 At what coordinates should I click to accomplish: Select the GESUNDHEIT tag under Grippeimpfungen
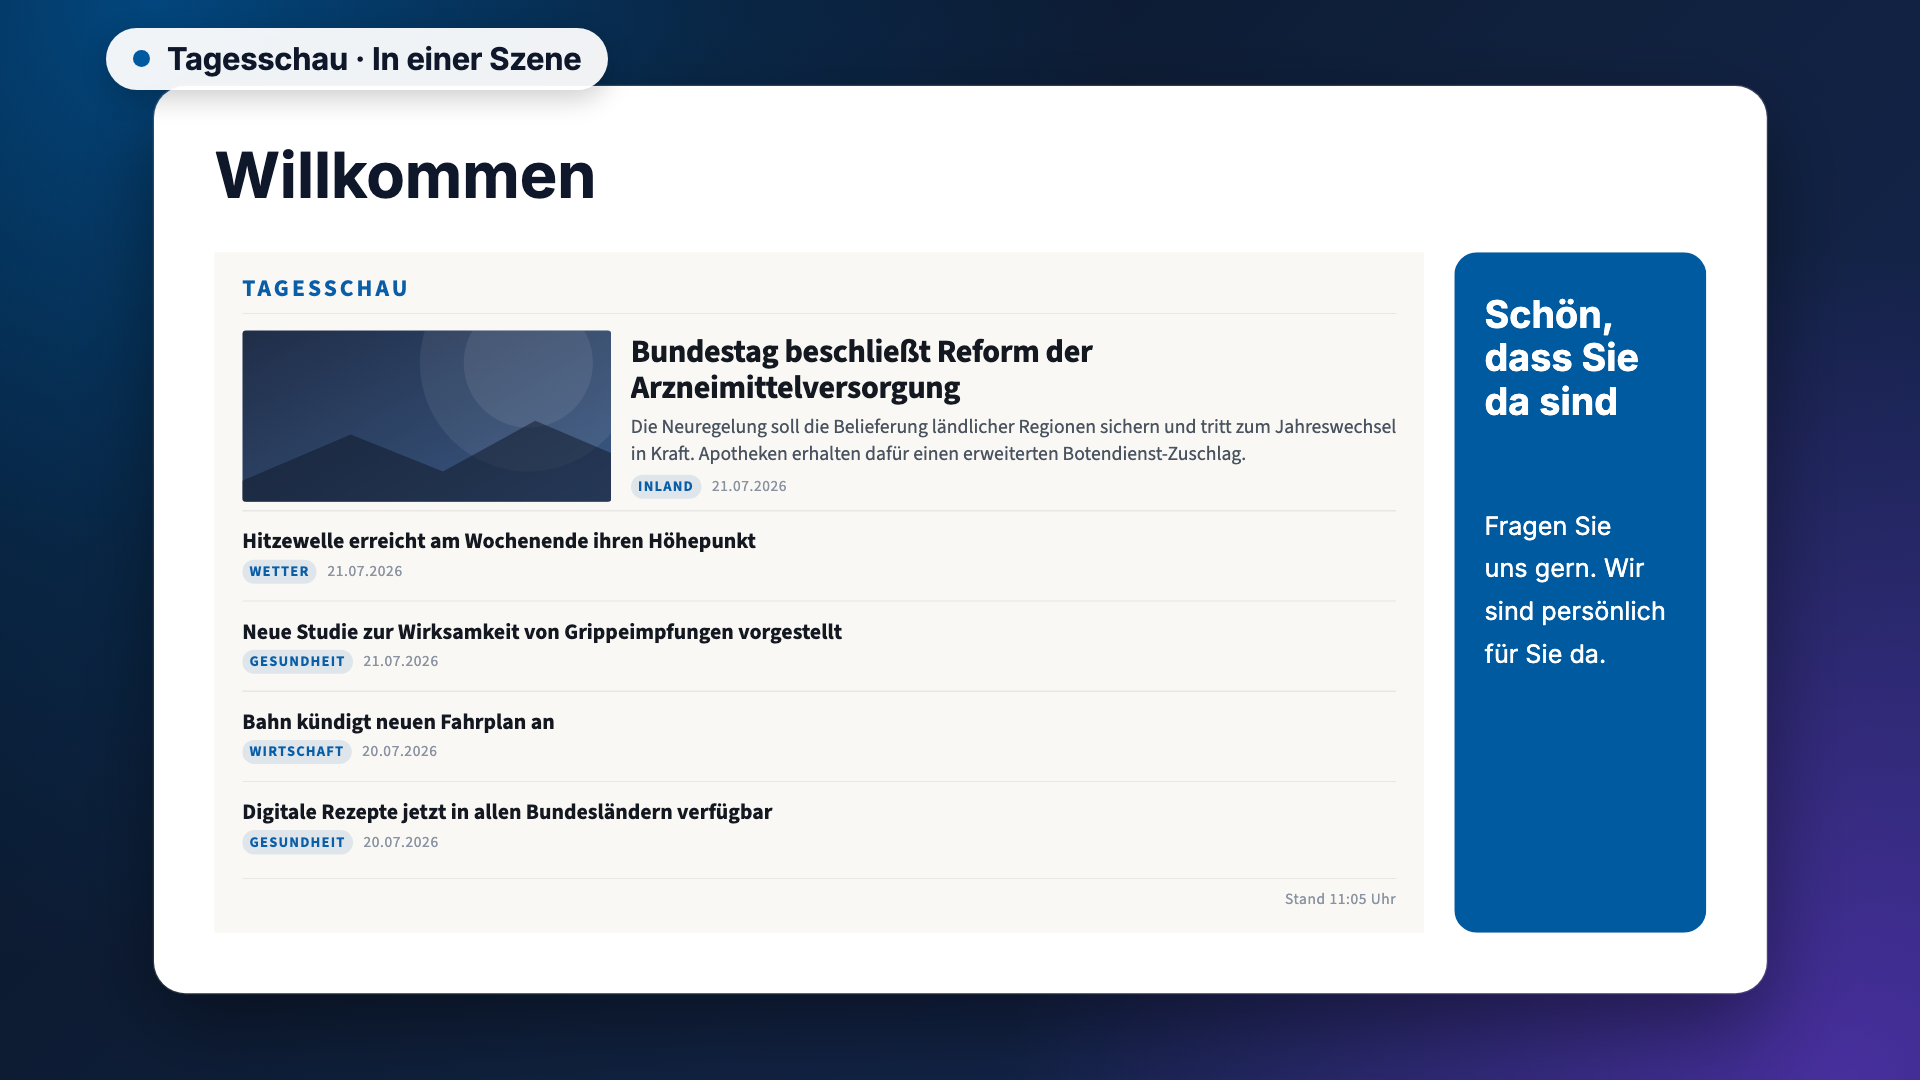pos(297,661)
